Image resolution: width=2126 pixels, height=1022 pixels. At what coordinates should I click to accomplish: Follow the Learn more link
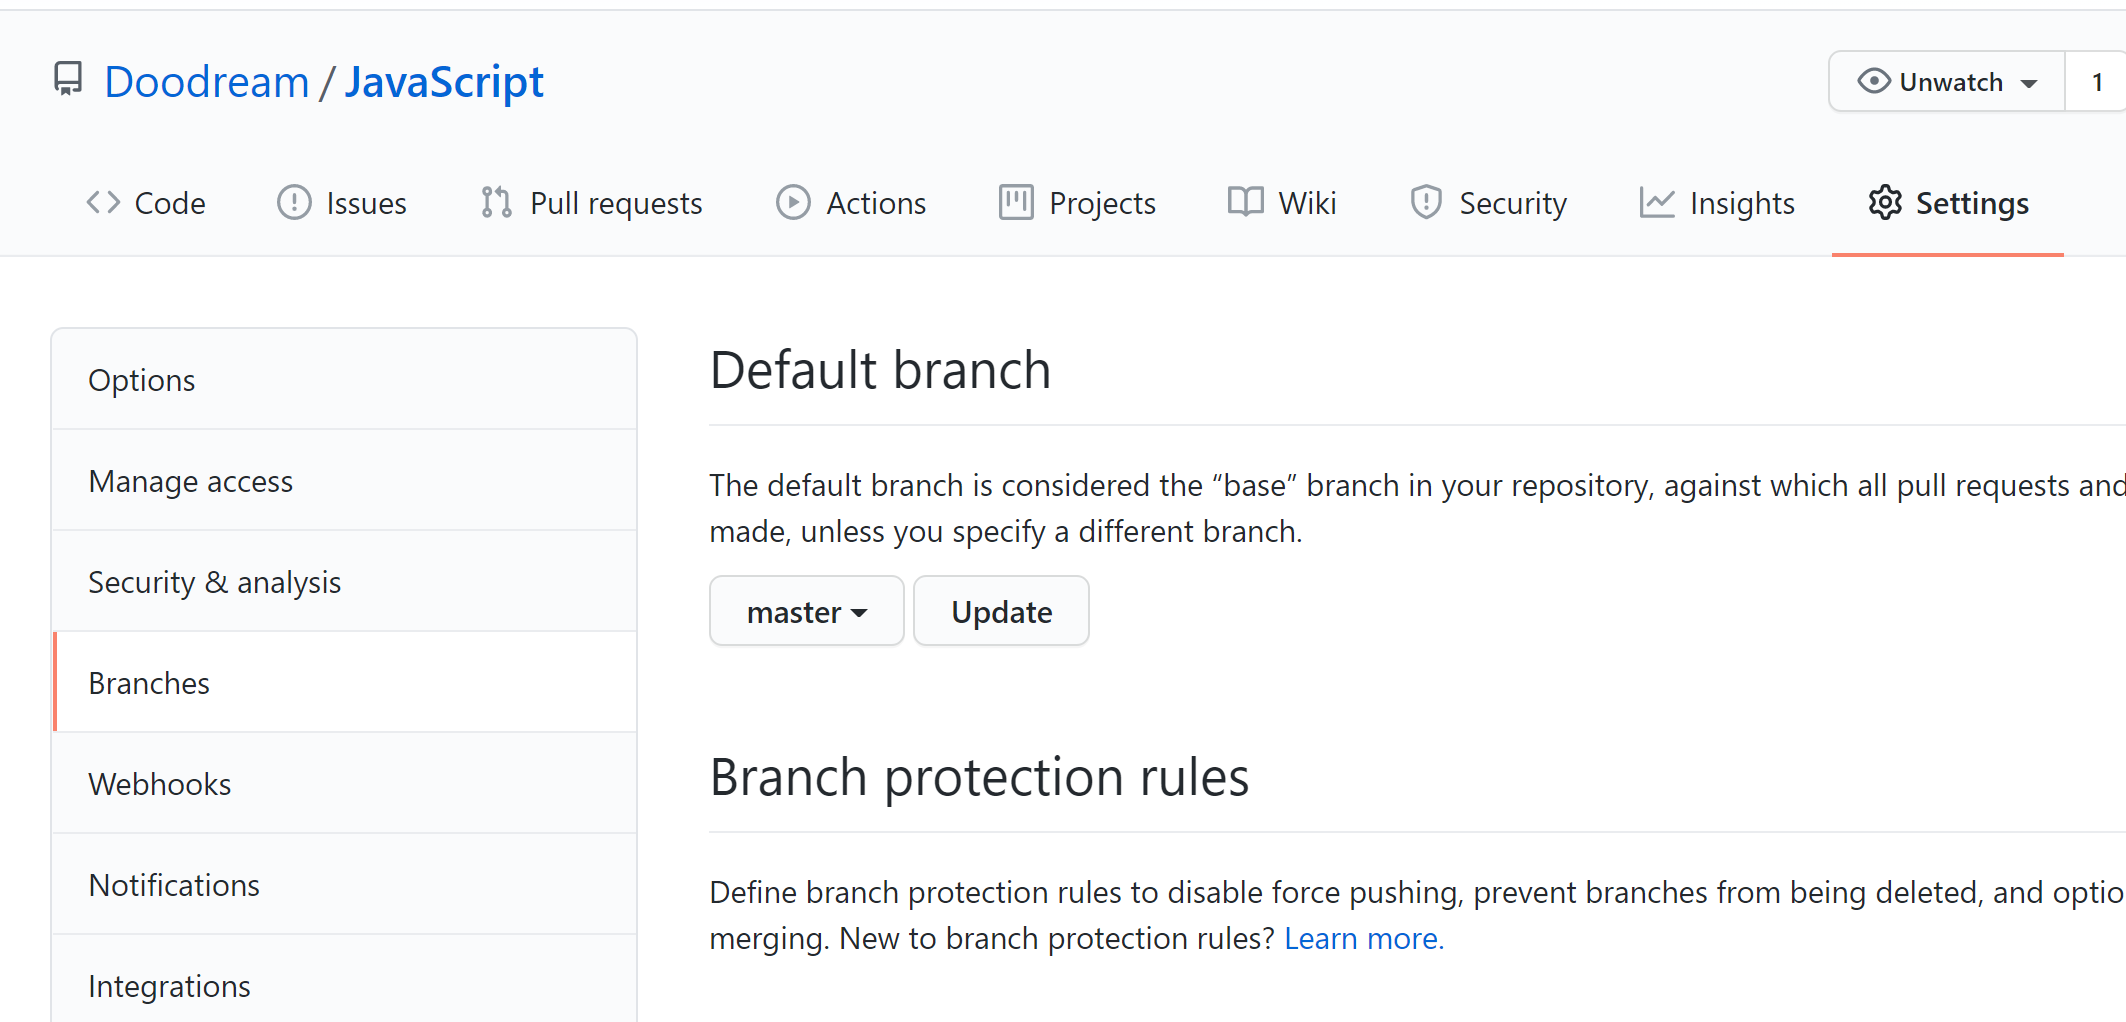pyautogui.click(x=1364, y=938)
